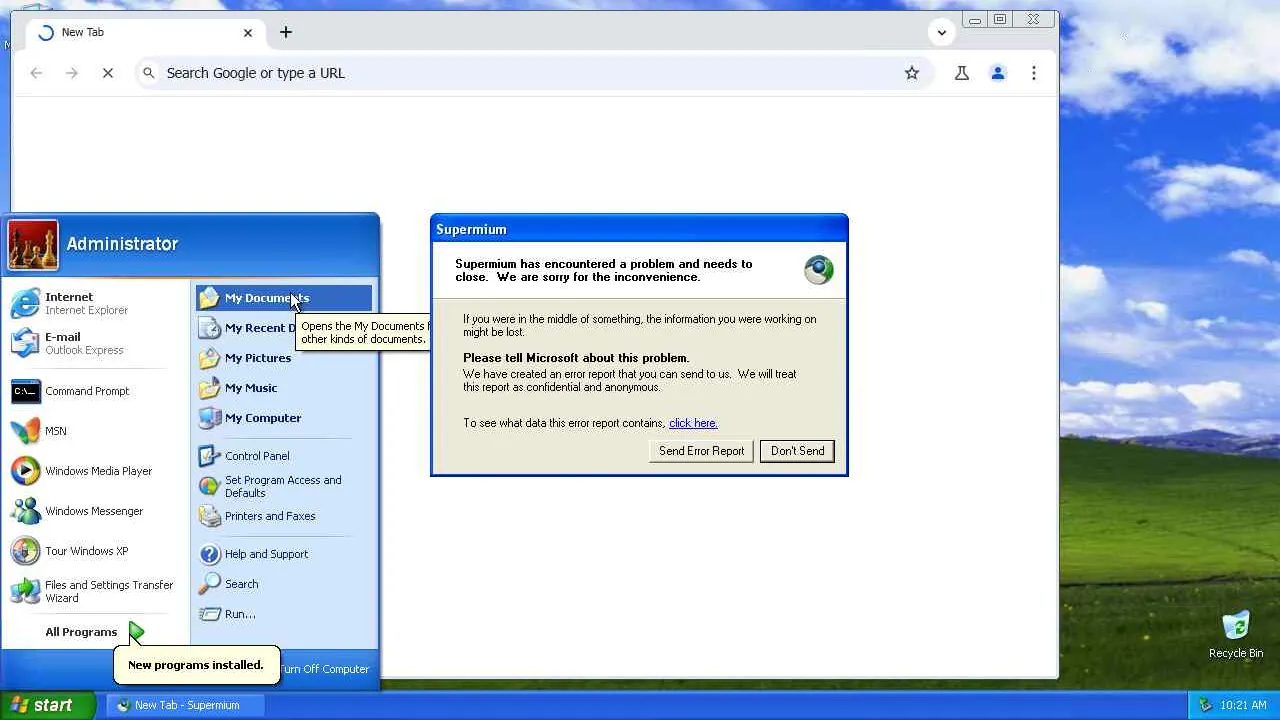Click Turn Off Computer
Viewport: 1280px width, 720px height.
[324, 669]
